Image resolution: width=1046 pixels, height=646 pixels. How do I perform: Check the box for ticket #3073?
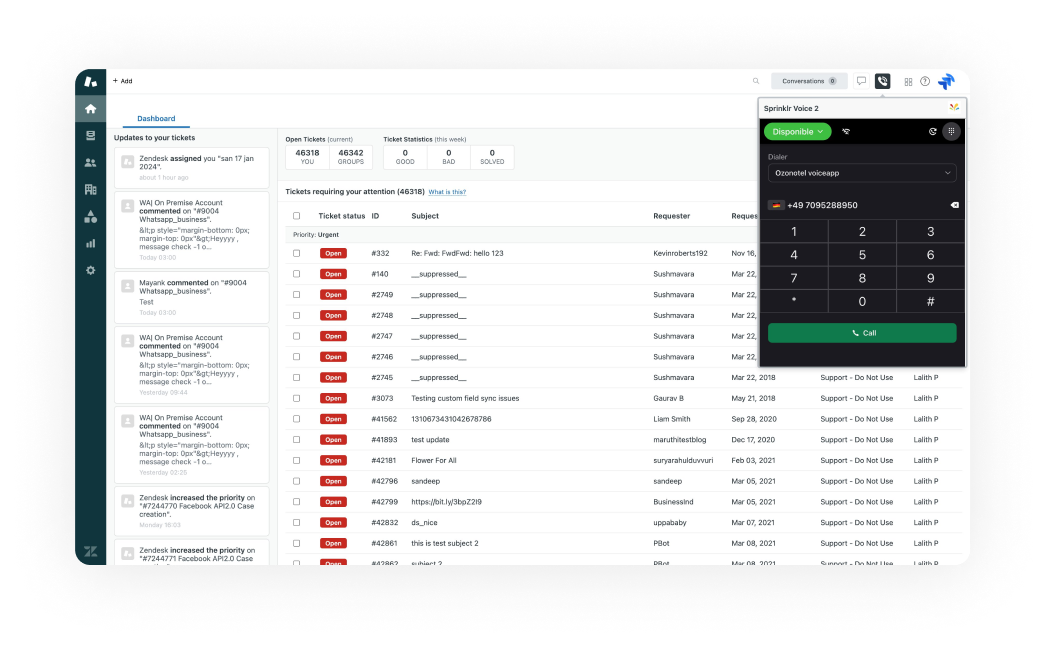coord(296,398)
